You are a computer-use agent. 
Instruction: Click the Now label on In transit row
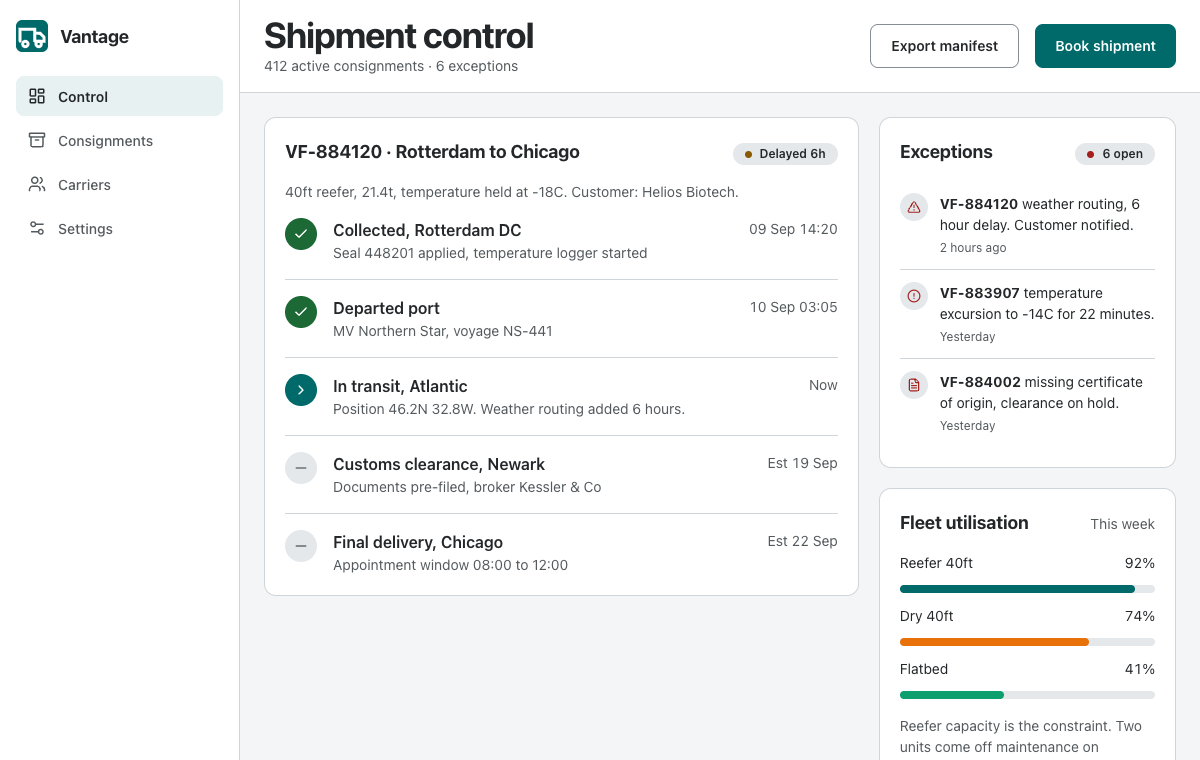click(823, 385)
